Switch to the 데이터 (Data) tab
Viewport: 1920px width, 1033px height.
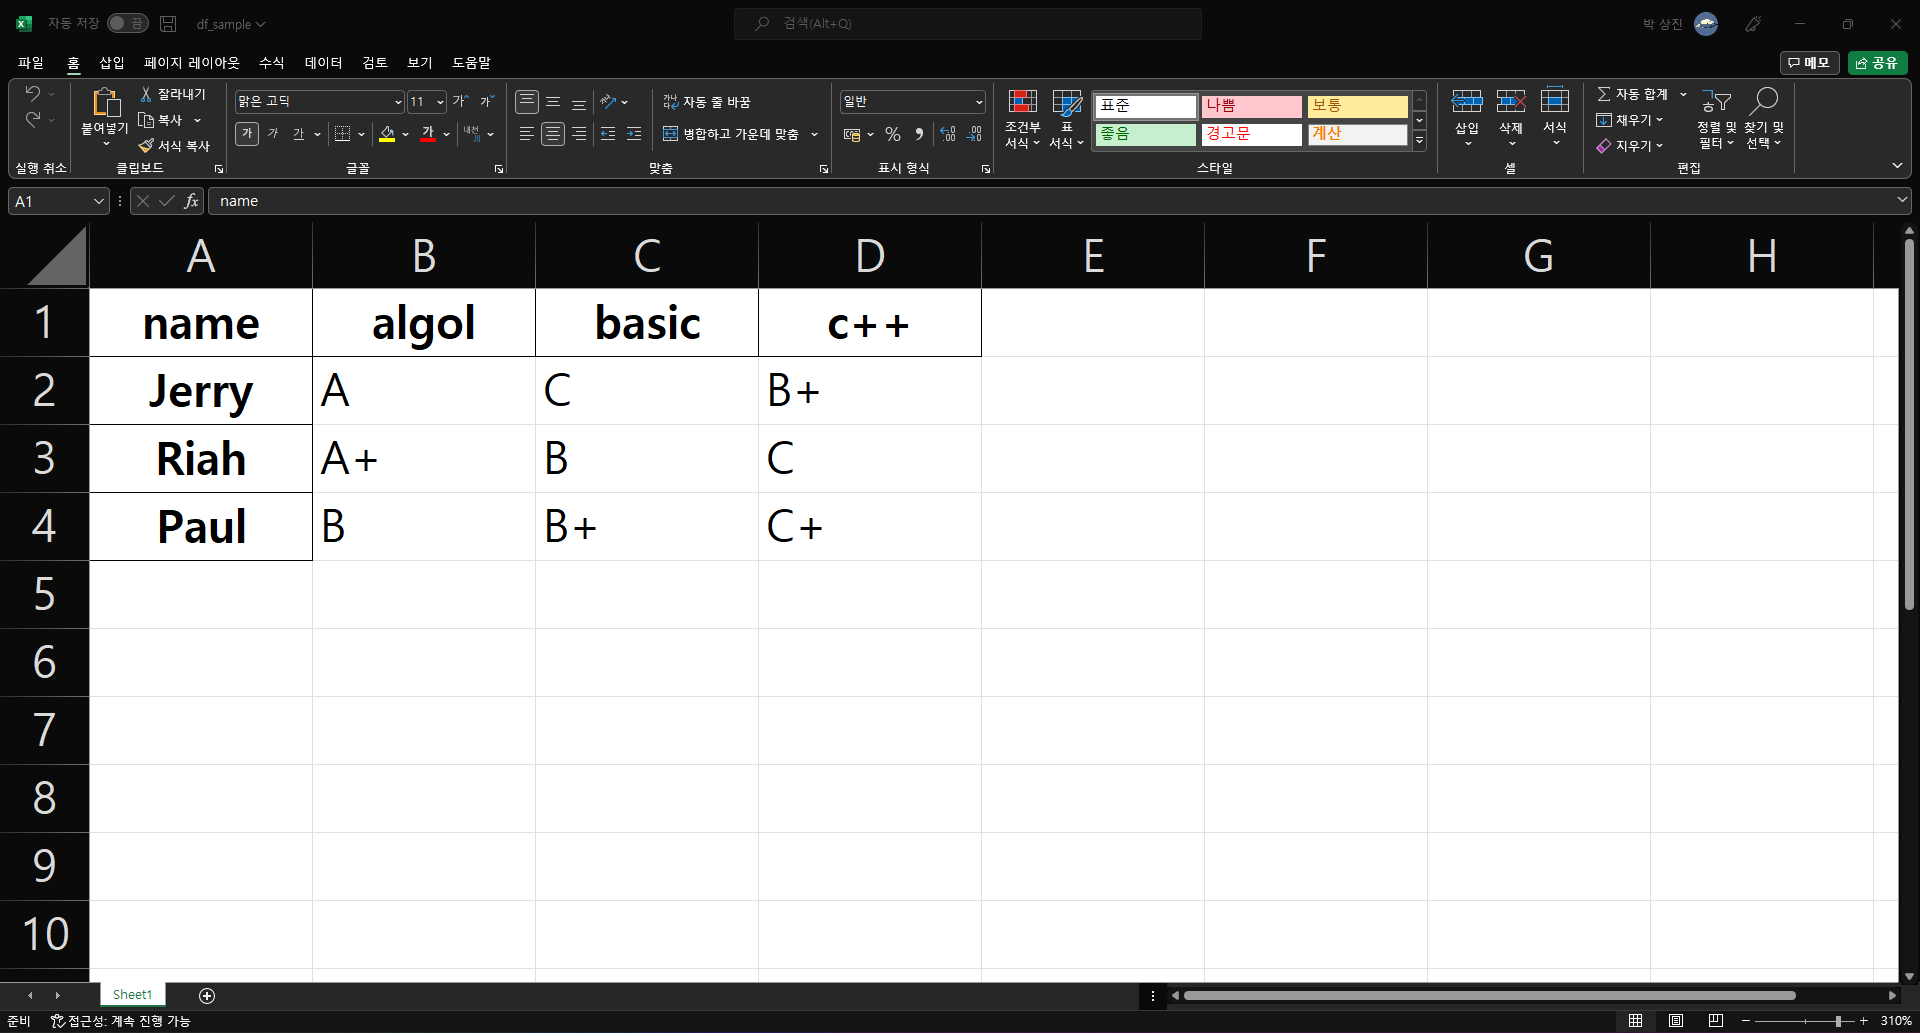pos(323,62)
